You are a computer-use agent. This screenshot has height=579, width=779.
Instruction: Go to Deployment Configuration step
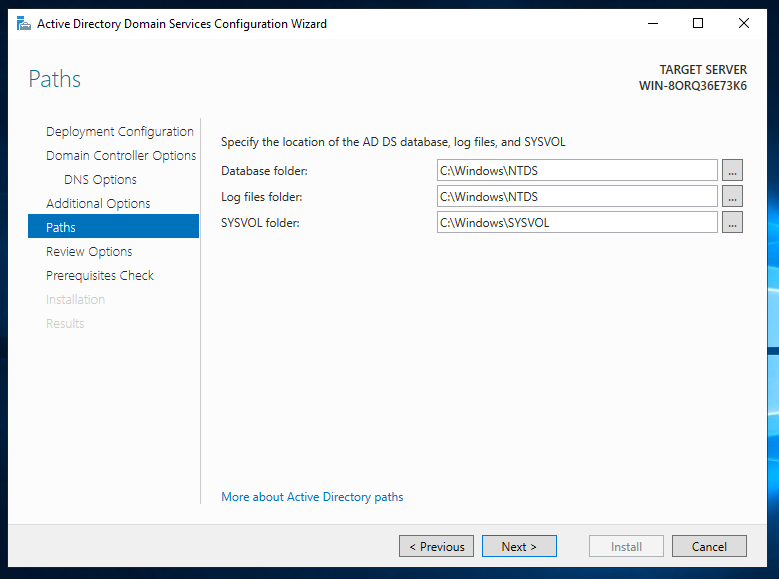click(x=120, y=132)
